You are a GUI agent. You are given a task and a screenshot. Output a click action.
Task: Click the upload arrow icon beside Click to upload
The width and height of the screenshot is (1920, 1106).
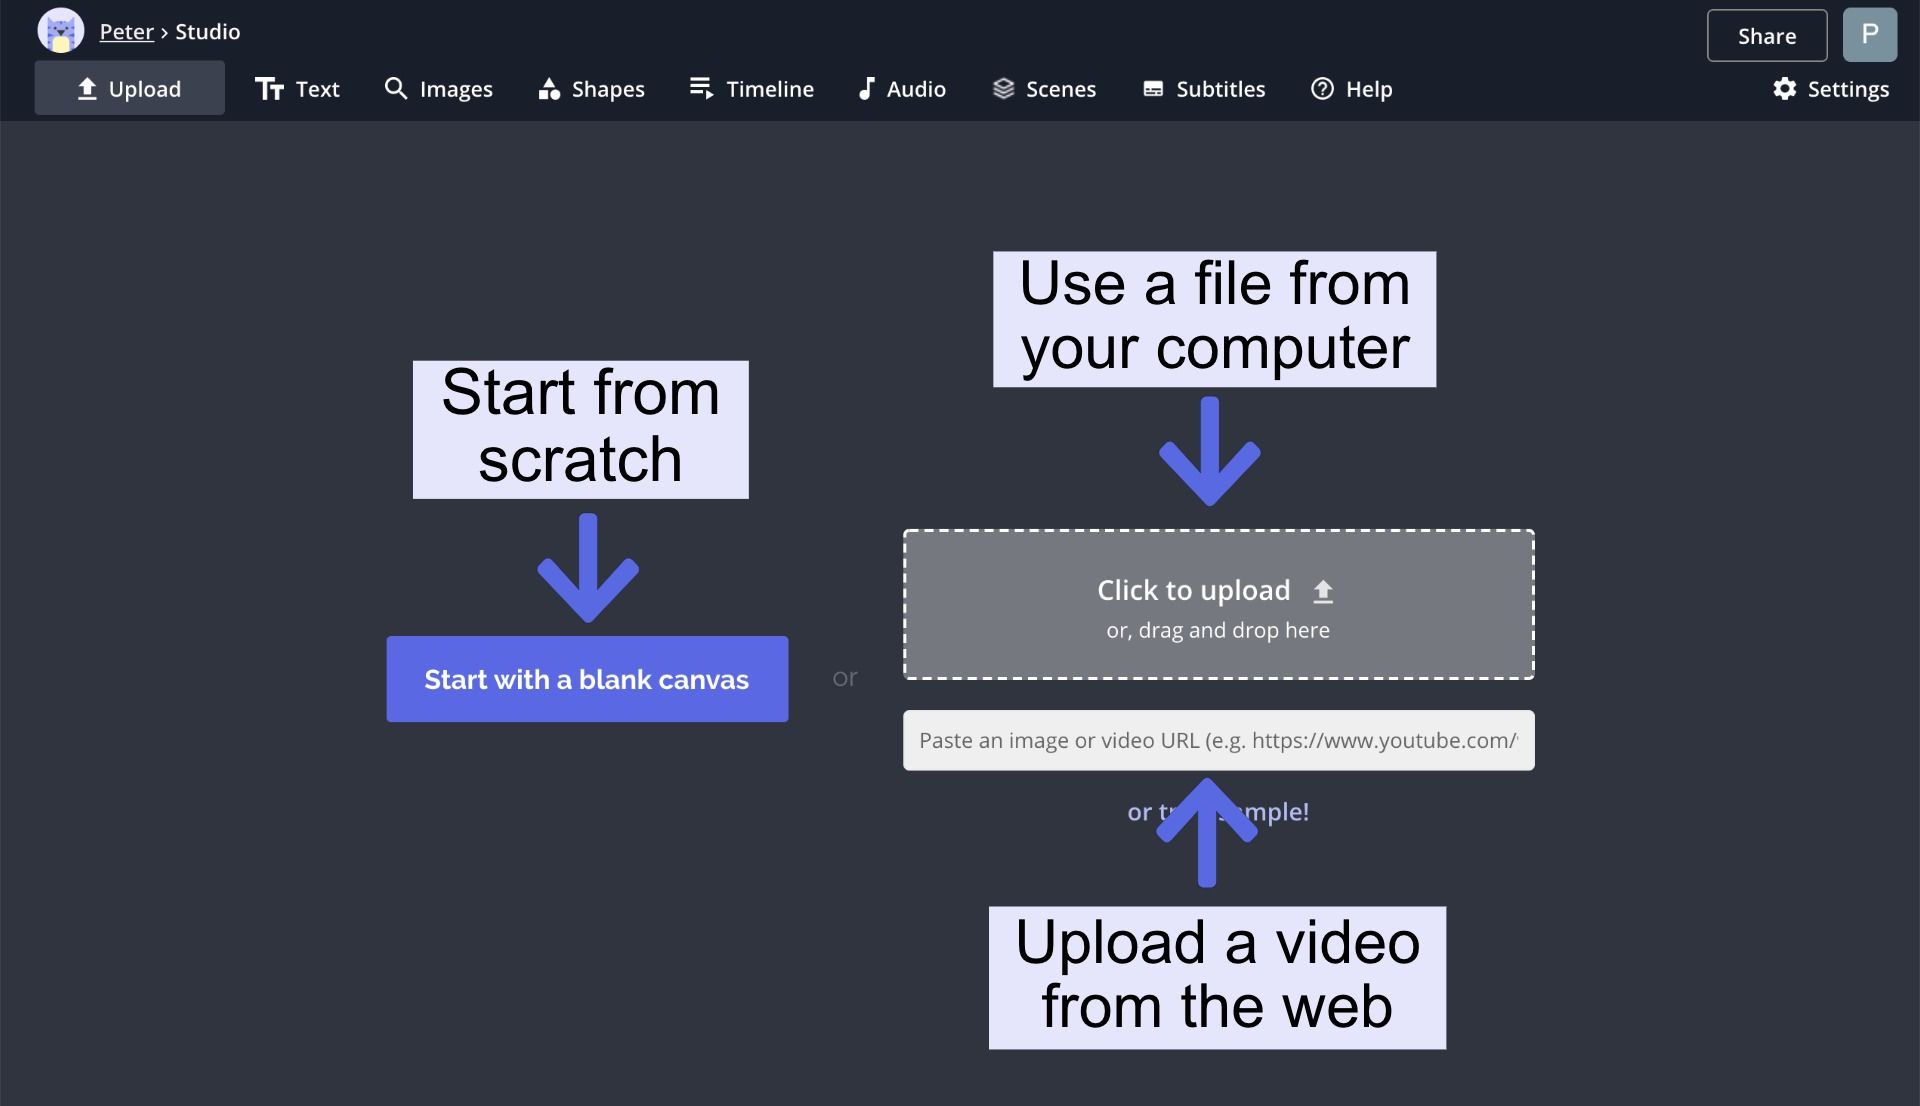(1323, 592)
